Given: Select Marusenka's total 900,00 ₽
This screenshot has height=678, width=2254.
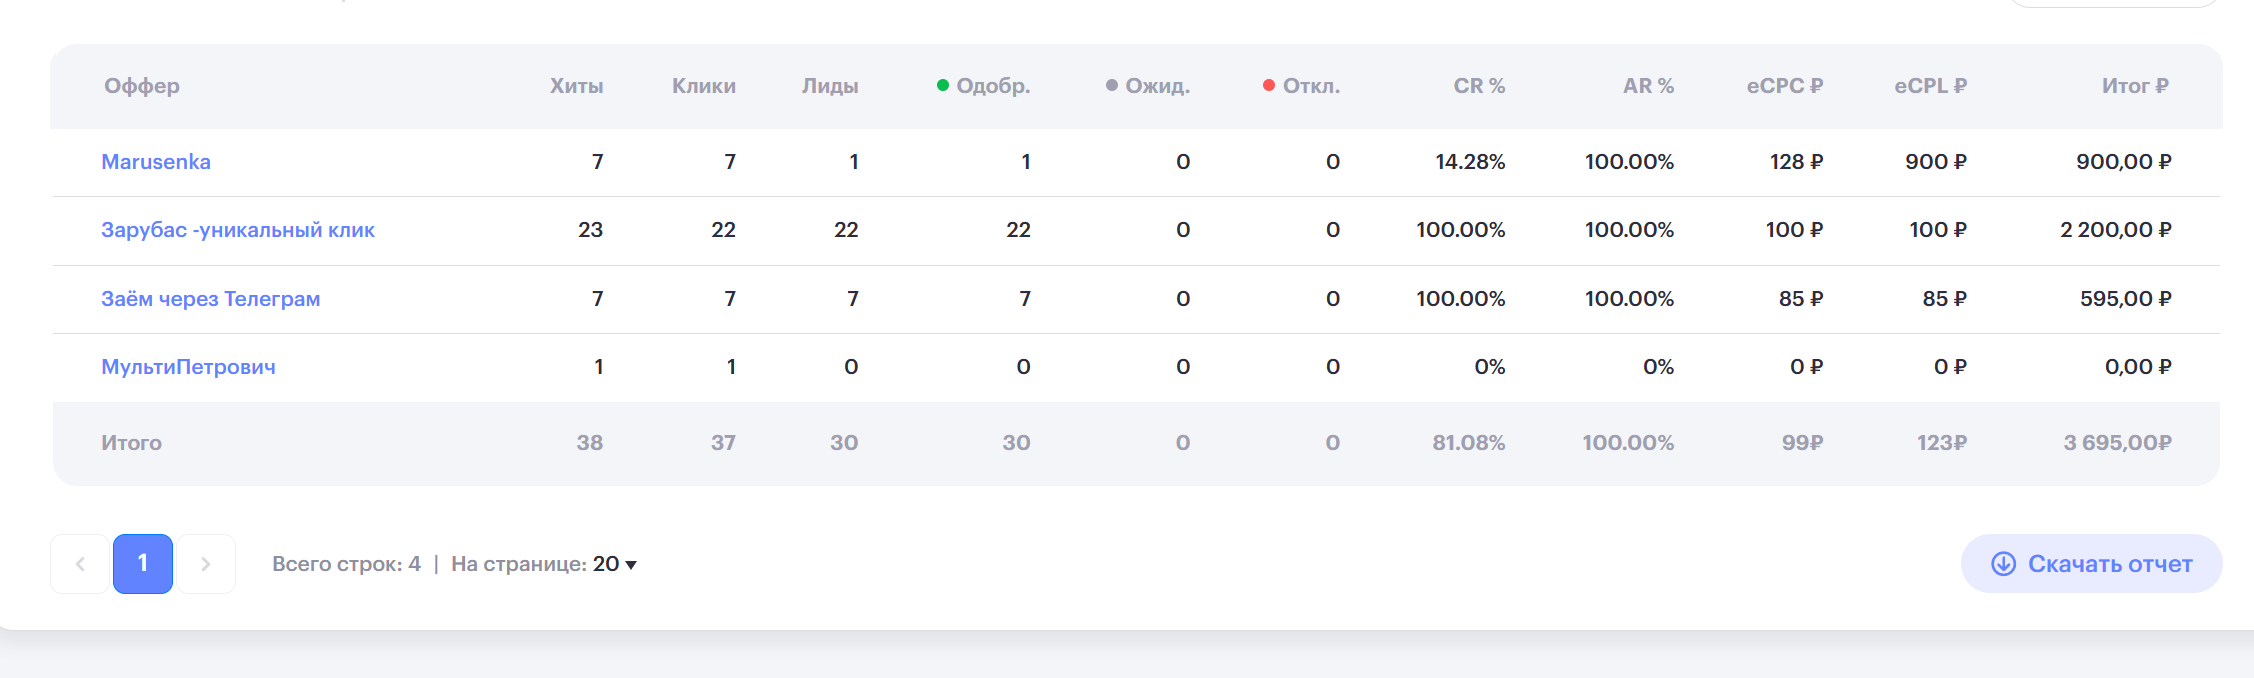Looking at the screenshot, I should tap(2124, 162).
